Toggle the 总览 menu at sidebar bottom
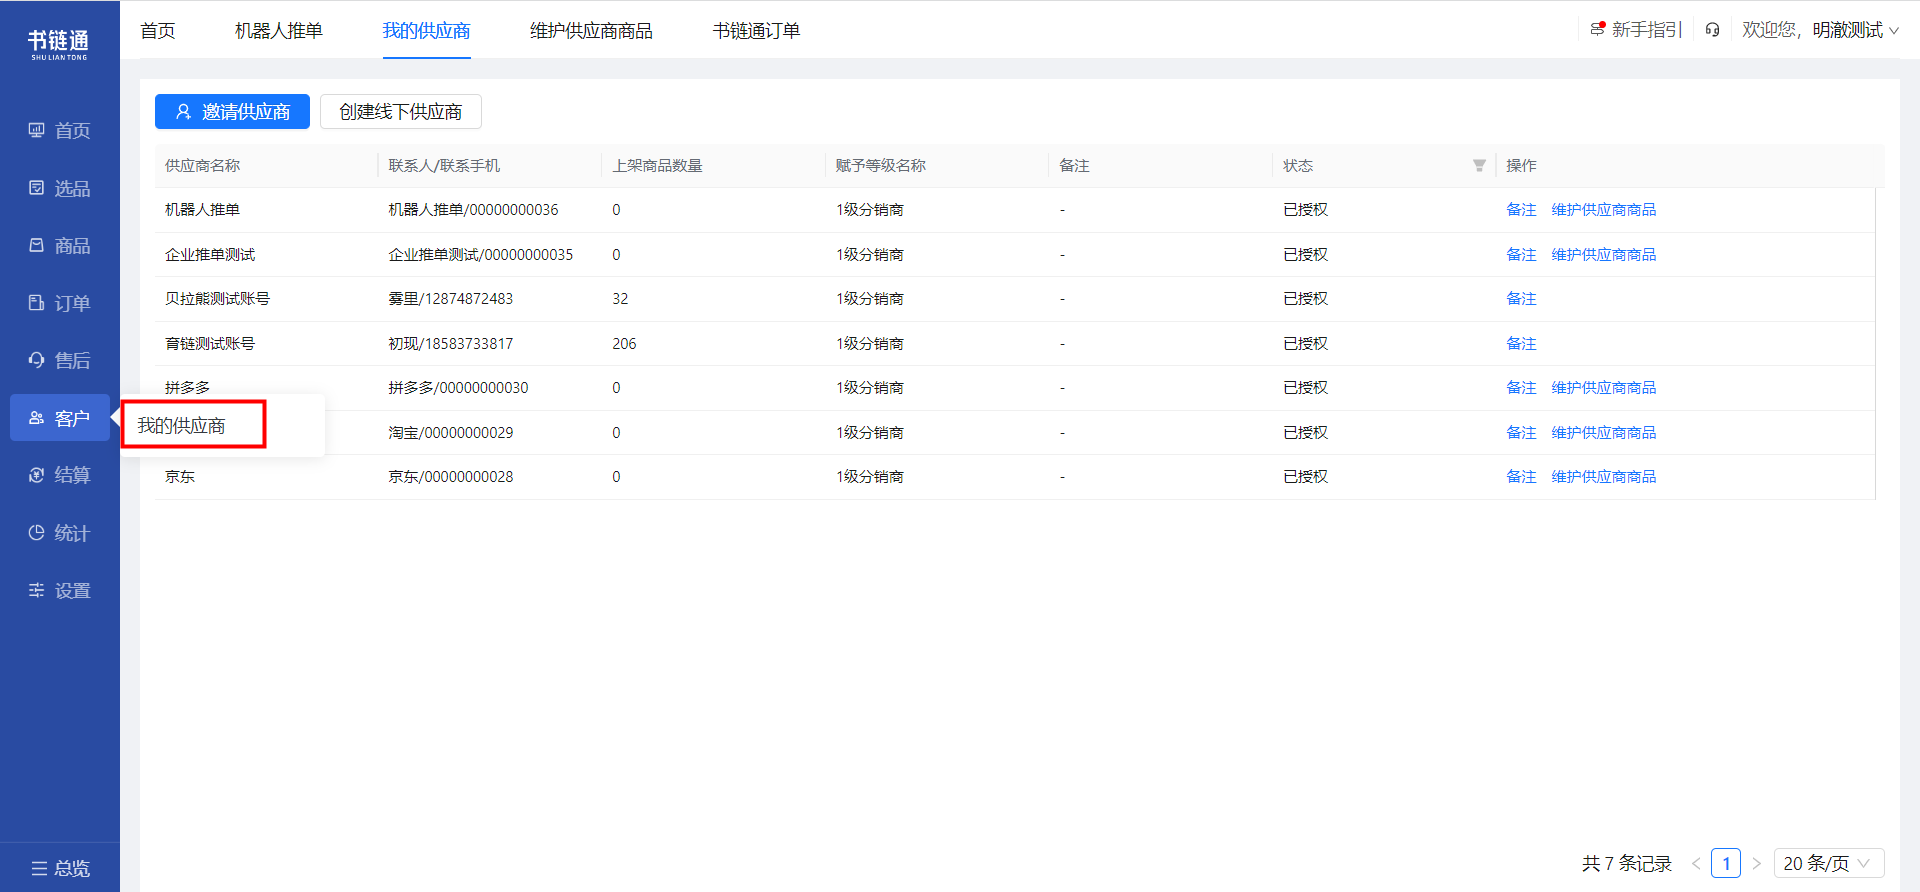 [x=60, y=868]
